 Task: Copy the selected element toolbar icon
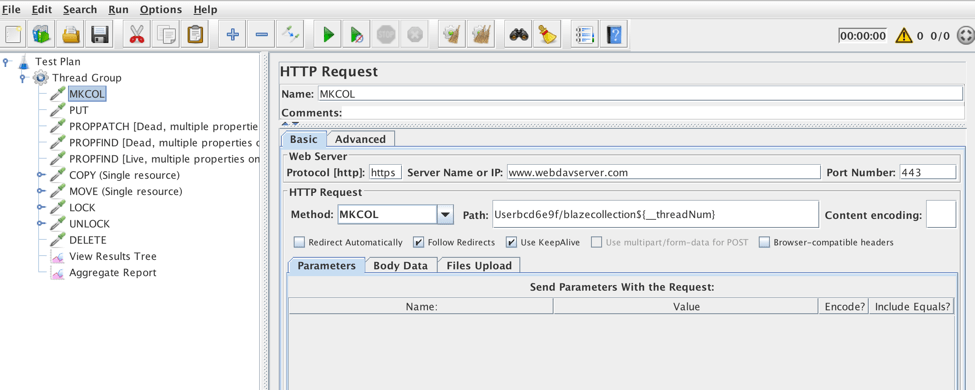166,34
